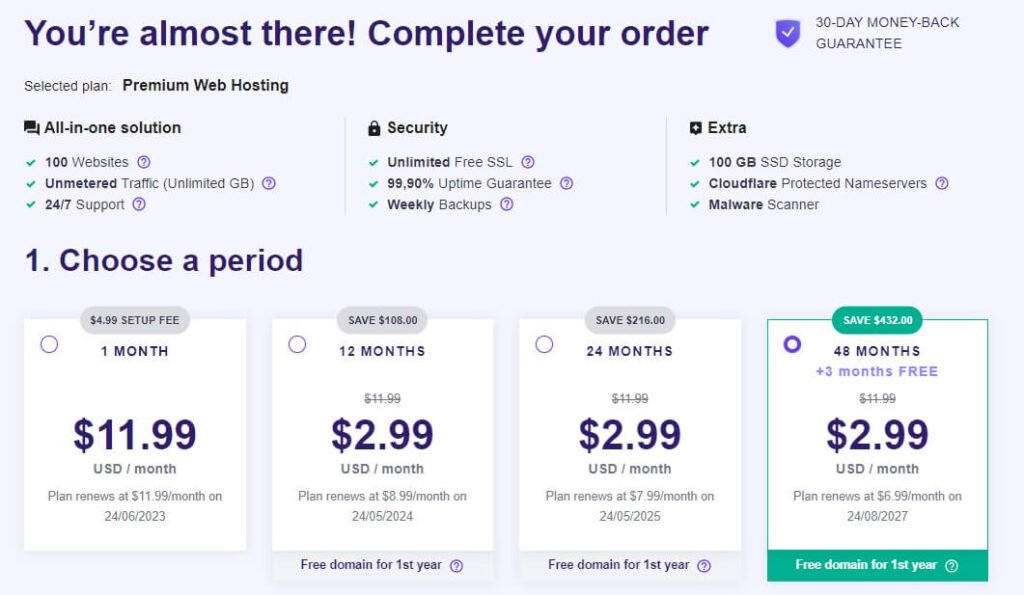
Task: Select the 48 months radio button
Action: pos(792,344)
